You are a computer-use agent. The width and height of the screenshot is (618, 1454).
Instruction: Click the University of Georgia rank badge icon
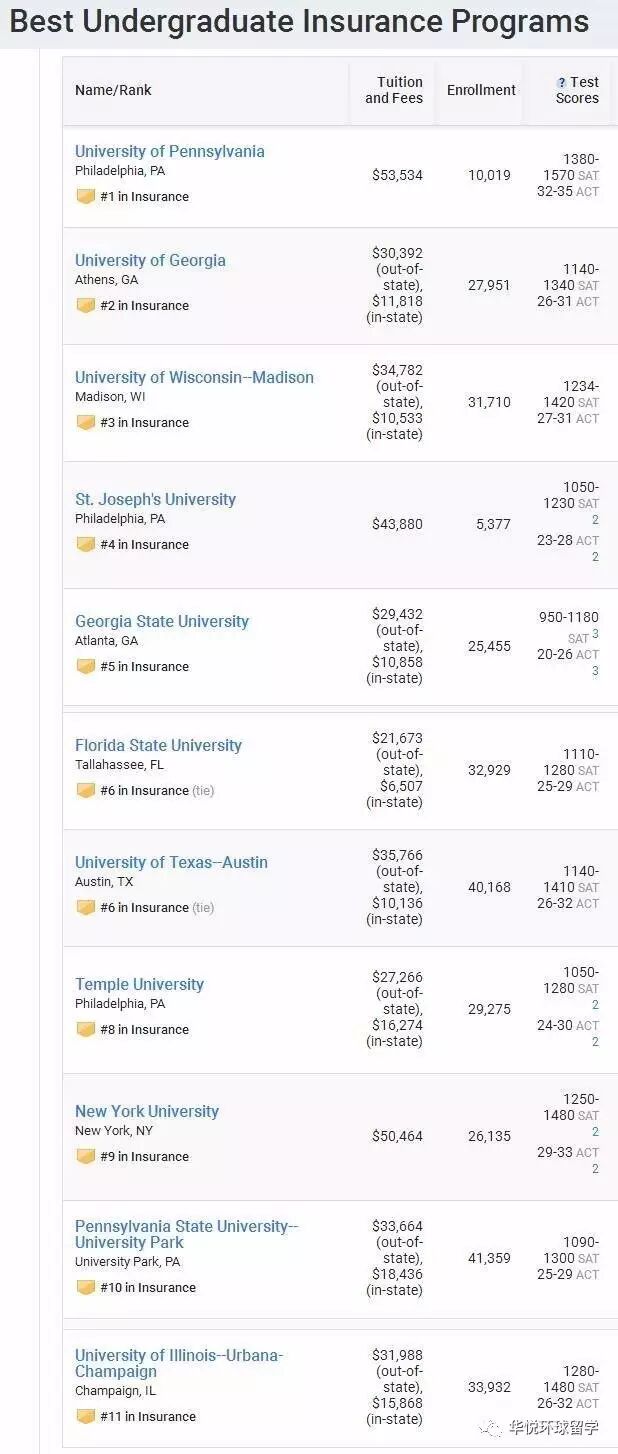pyautogui.click(x=86, y=306)
